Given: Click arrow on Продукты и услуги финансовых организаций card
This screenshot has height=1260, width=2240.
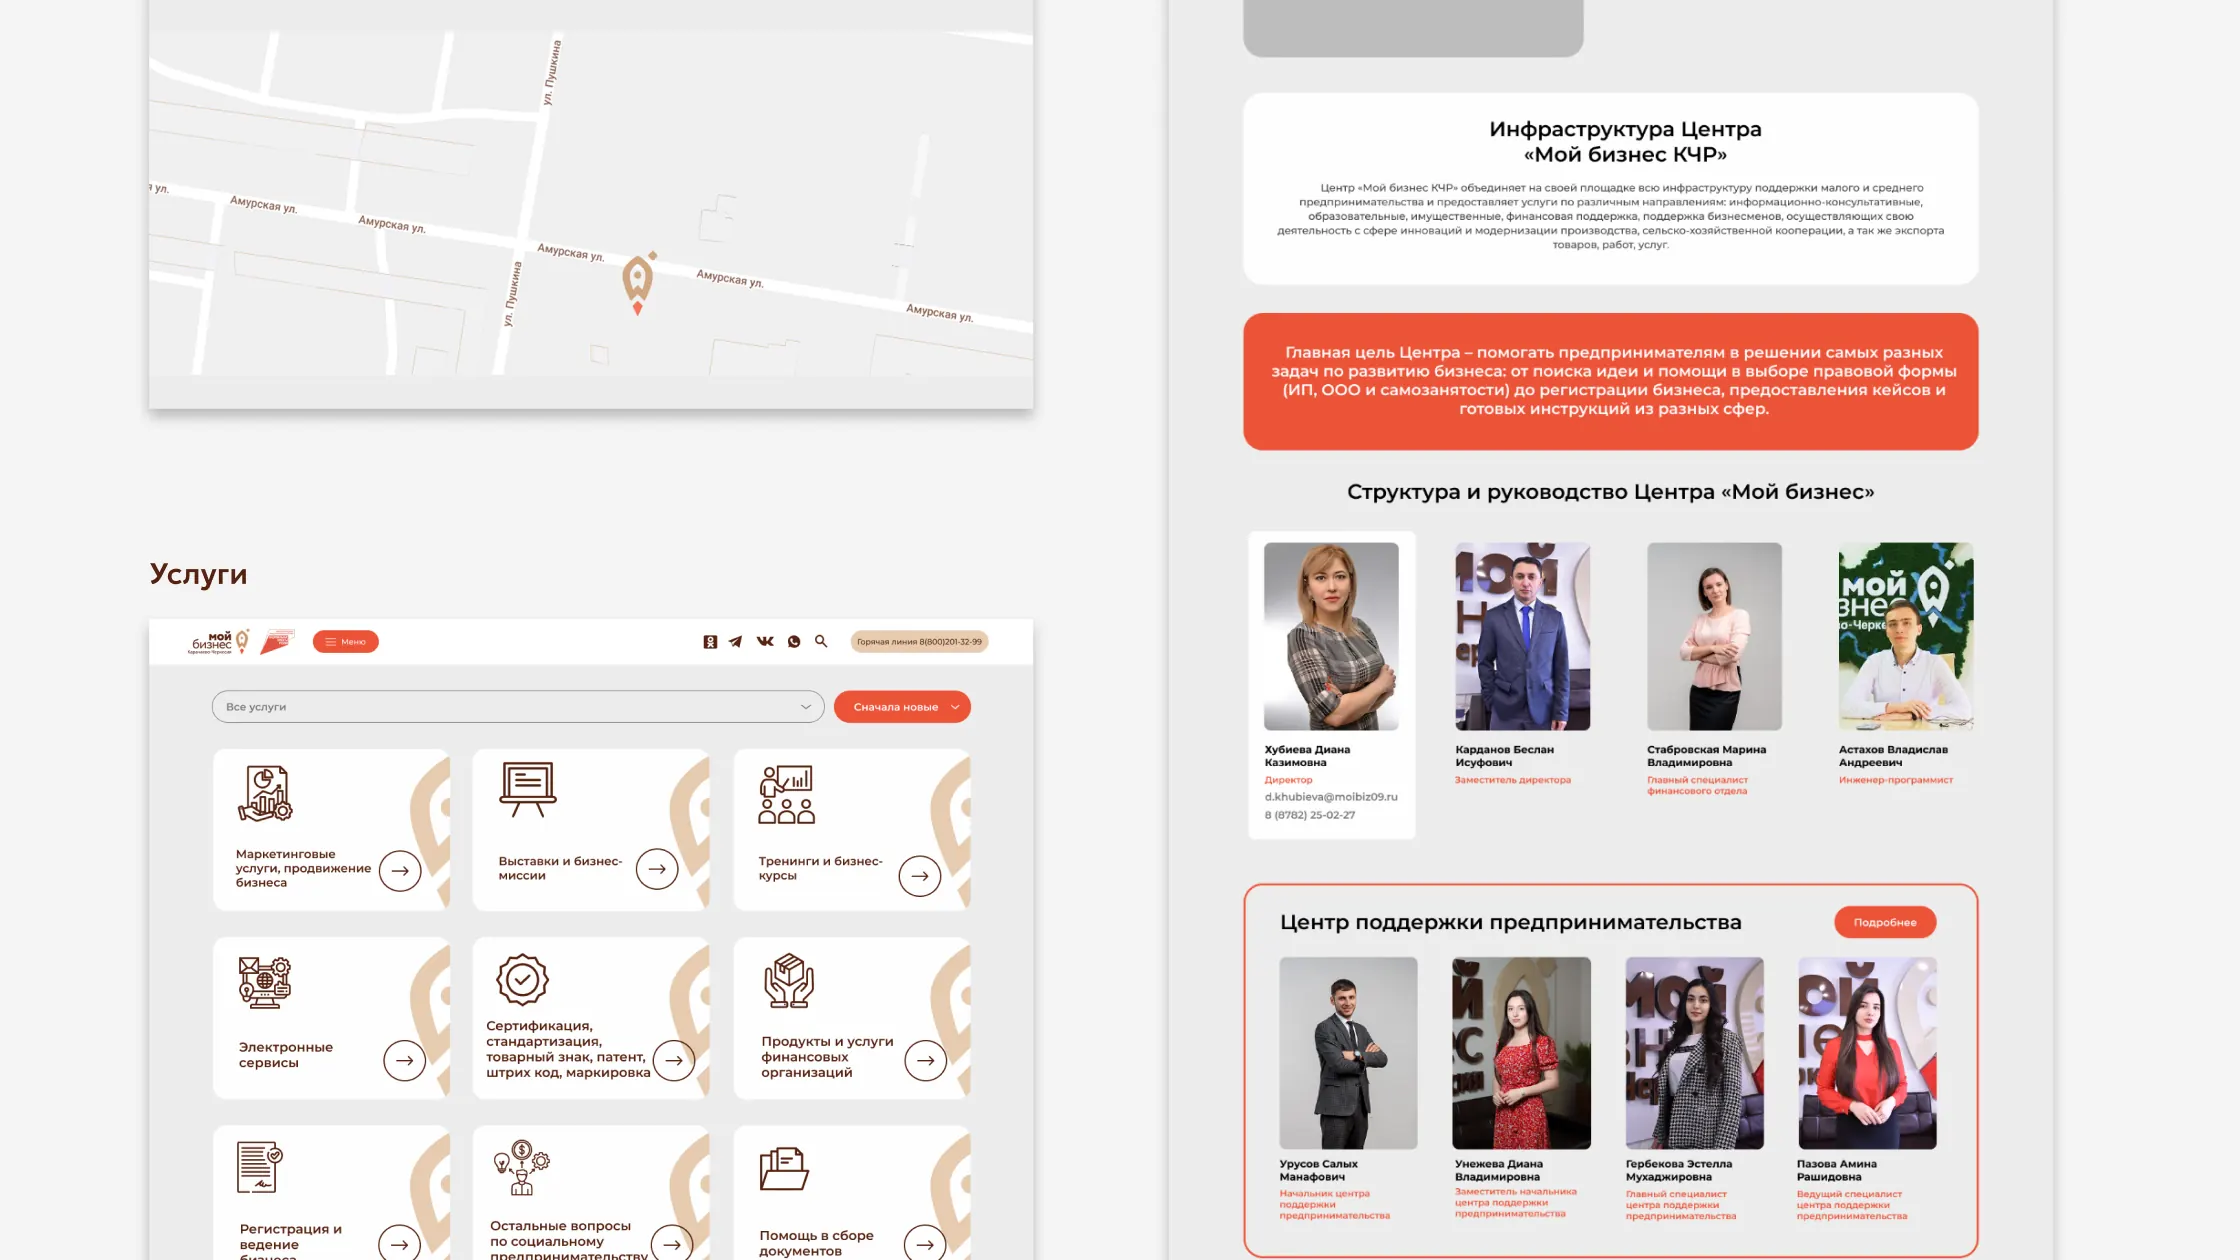Looking at the screenshot, I should tap(926, 1060).
